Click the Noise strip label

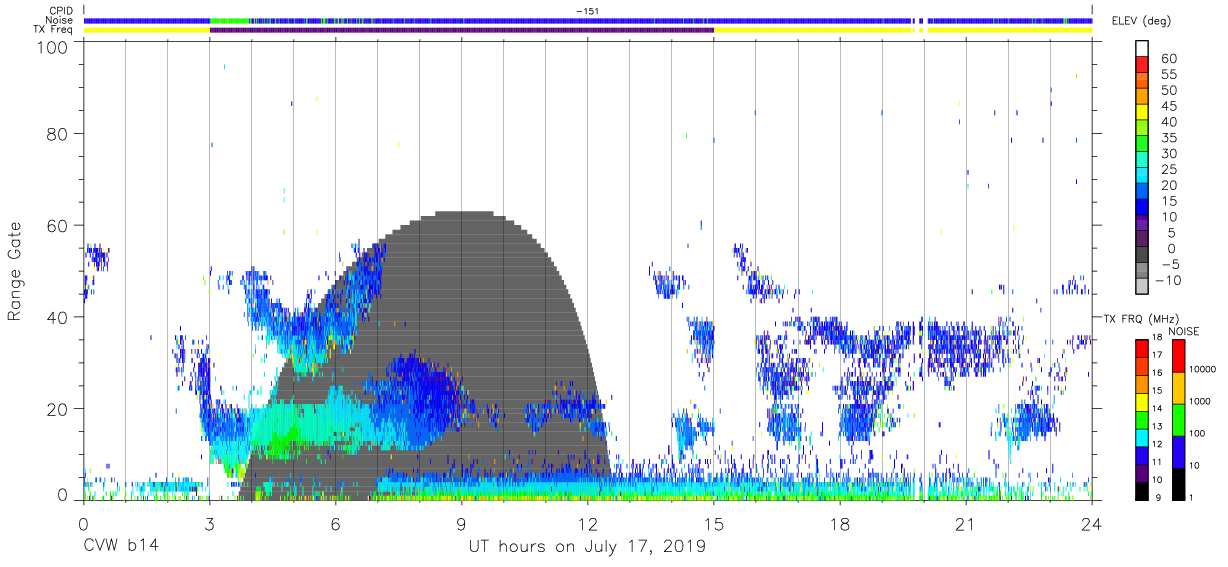point(58,20)
